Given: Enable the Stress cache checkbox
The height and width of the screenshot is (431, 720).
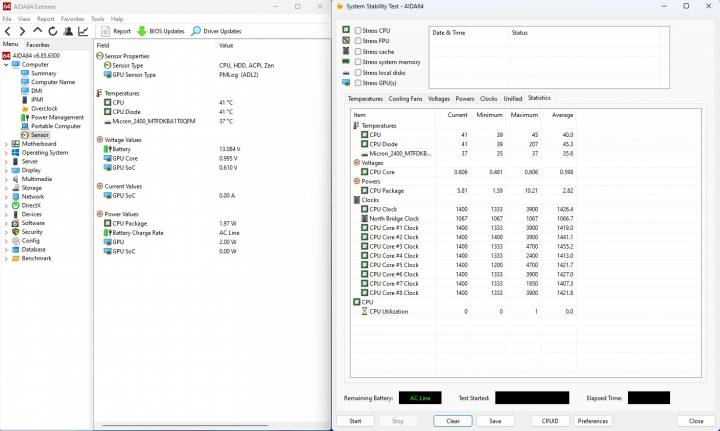Looking at the screenshot, I should tap(358, 52).
